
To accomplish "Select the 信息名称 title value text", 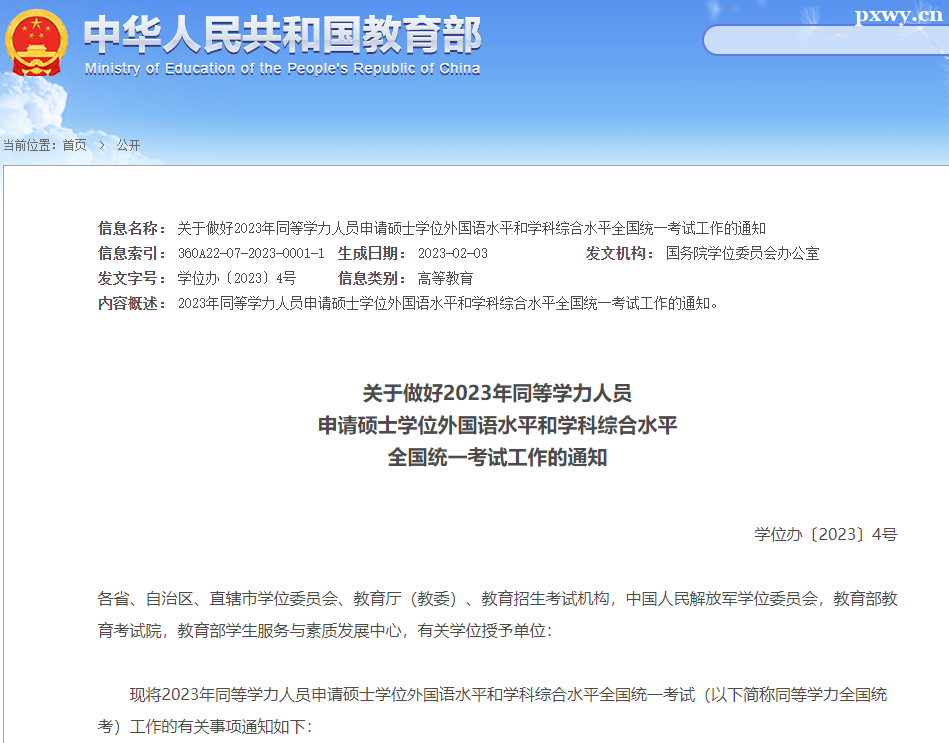I will pos(471,228).
